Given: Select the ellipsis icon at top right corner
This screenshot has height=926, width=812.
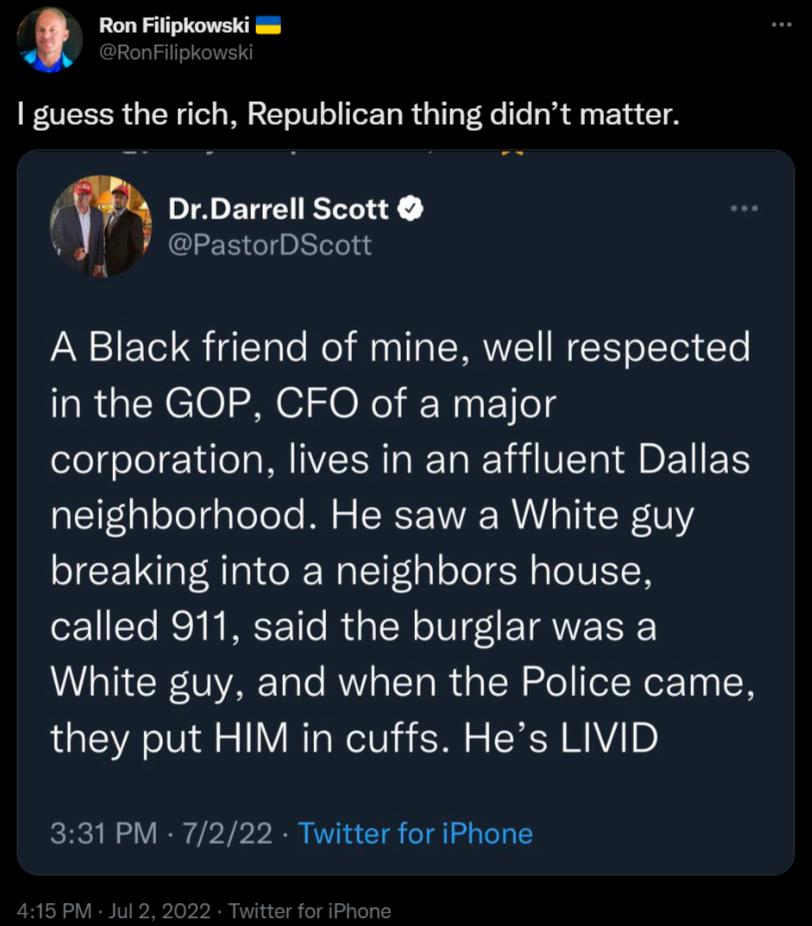Looking at the screenshot, I should [x=779, y=24].
